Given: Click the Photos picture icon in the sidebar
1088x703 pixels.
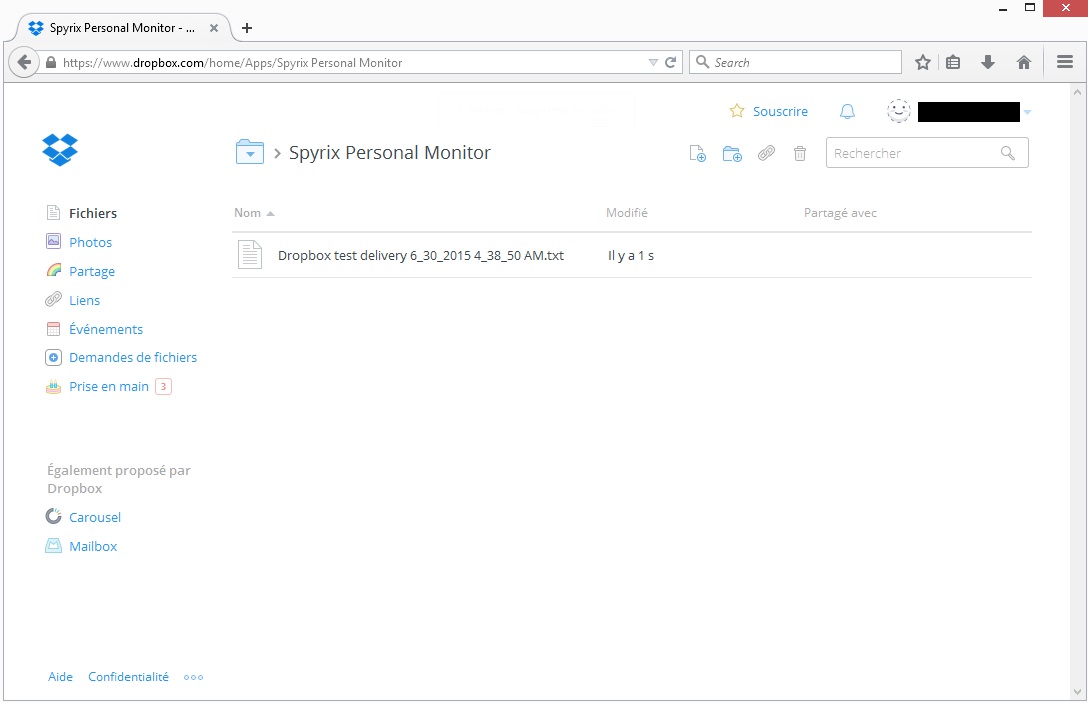Looking at the screenshot, I should pos(53,241).
